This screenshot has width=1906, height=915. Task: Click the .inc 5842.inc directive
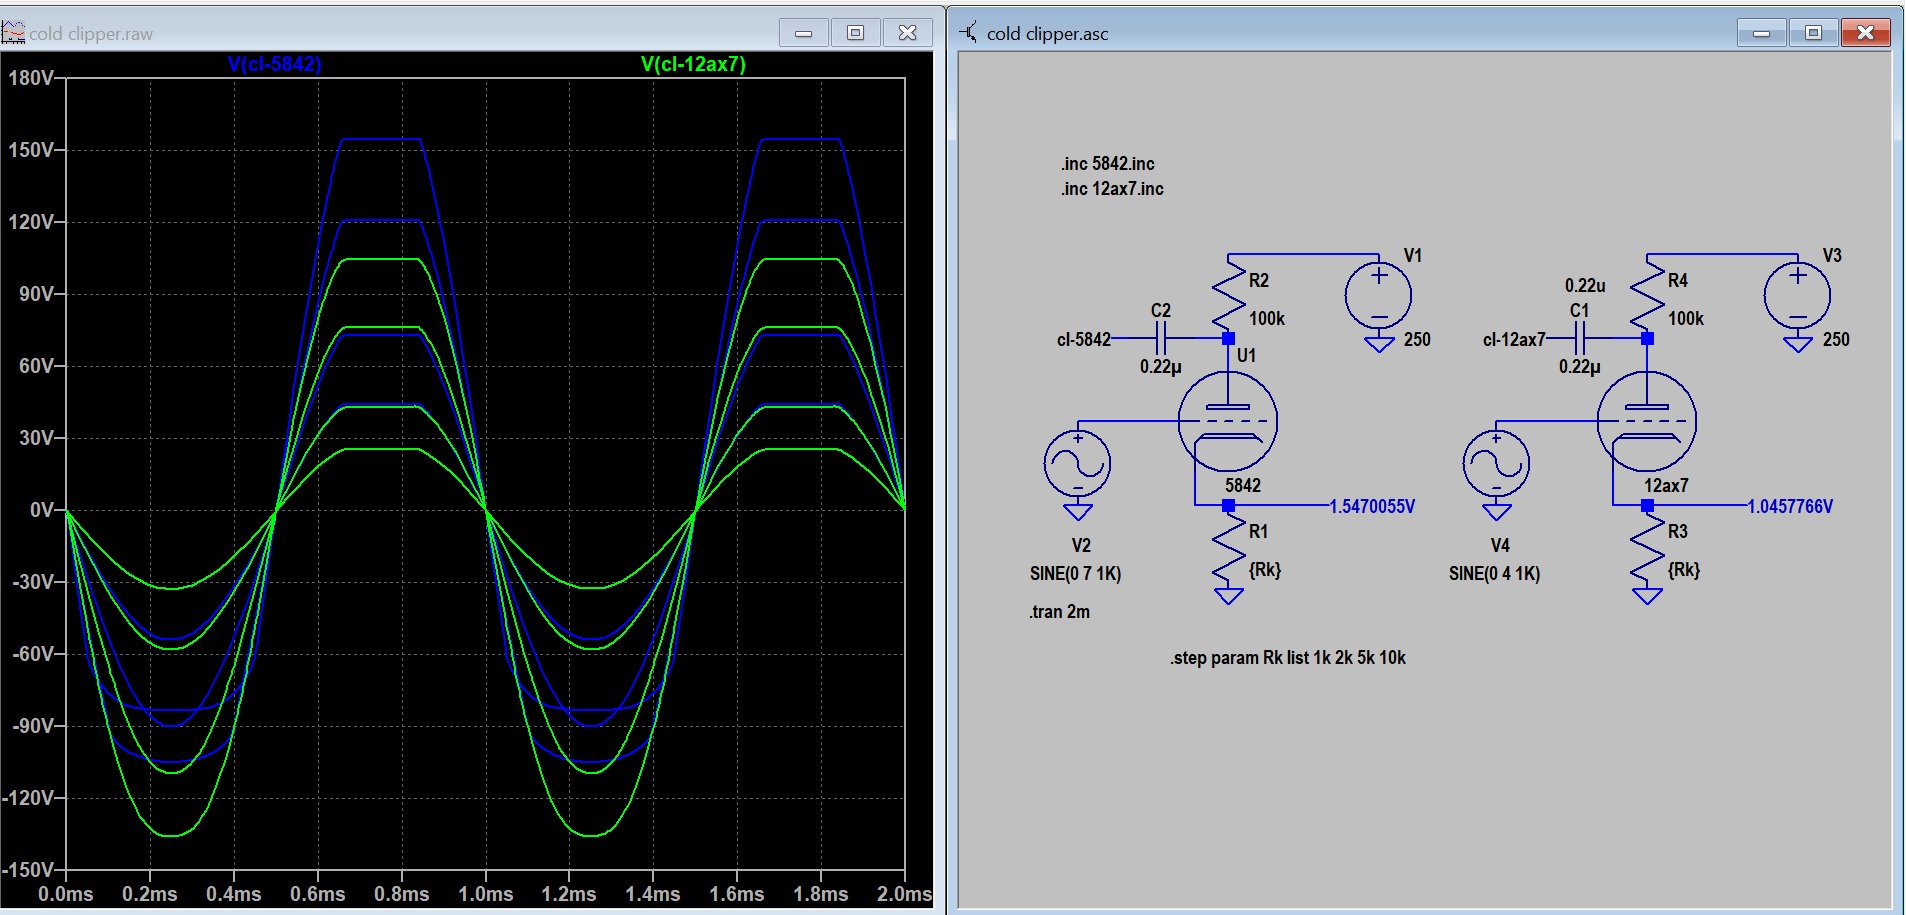pyautogui.click(x=1108, y=164)
